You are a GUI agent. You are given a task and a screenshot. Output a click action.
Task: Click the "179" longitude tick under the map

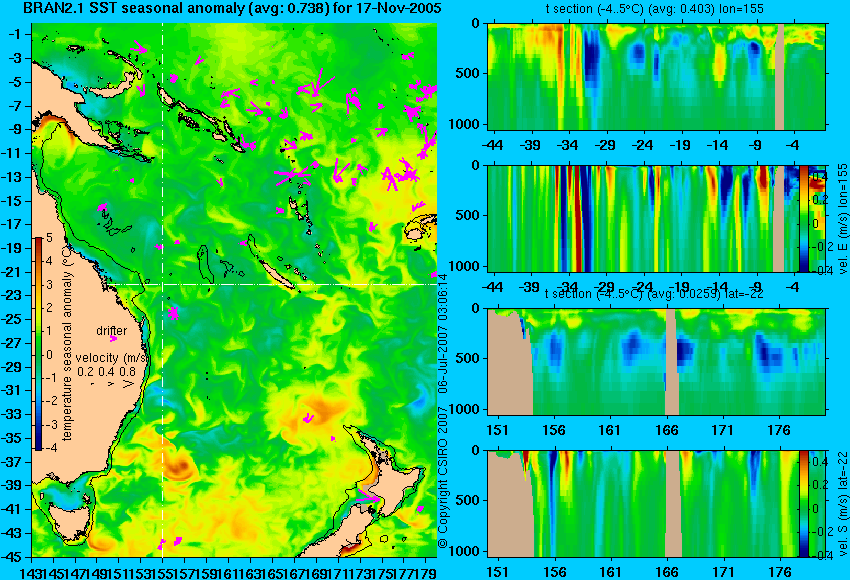click(426, 572)
